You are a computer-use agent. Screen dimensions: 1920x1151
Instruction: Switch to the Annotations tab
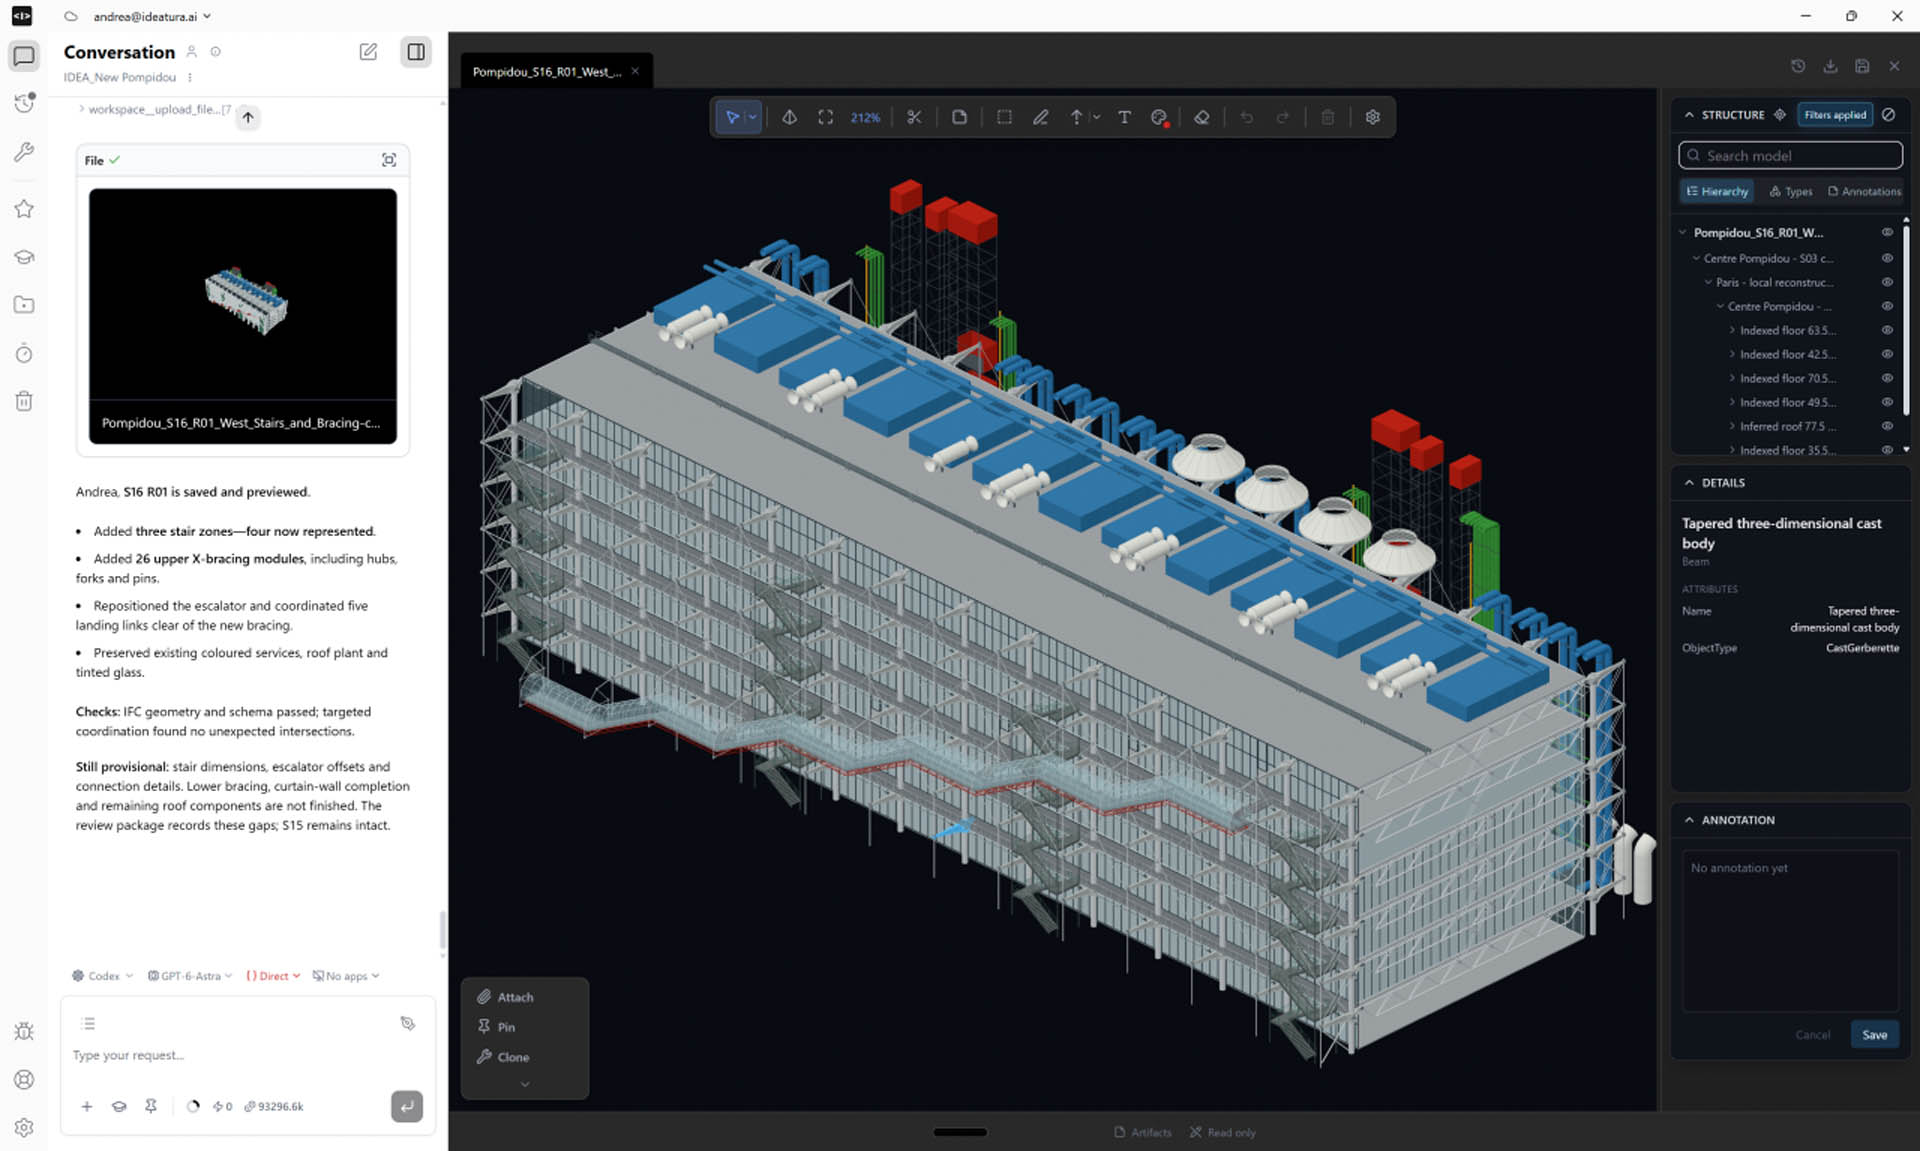point(1864,191)
